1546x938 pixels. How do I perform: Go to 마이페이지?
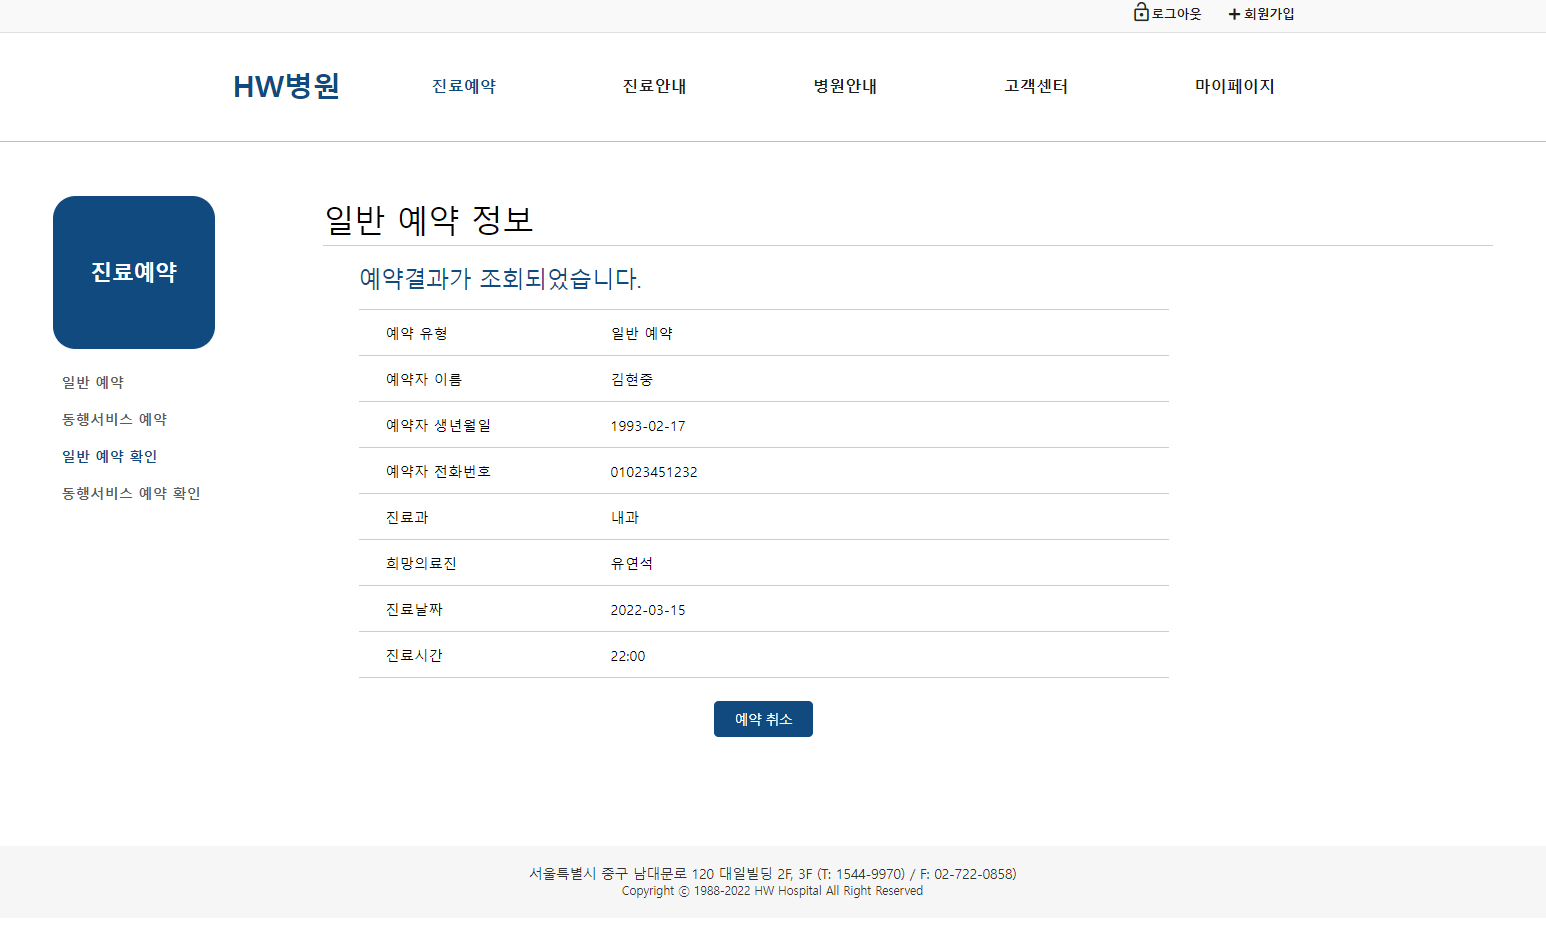[x=1235, y=86]
